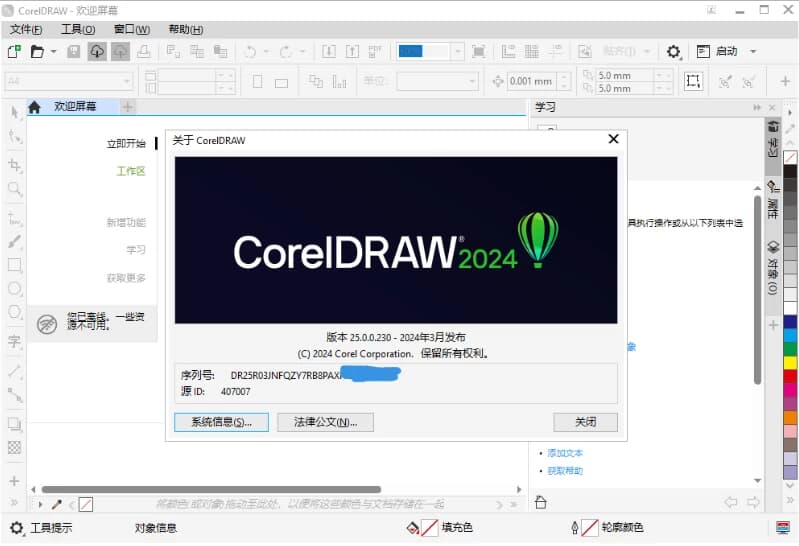Open the 对象 docker side tab
799x546 pixels.
[x=773, y=268]
